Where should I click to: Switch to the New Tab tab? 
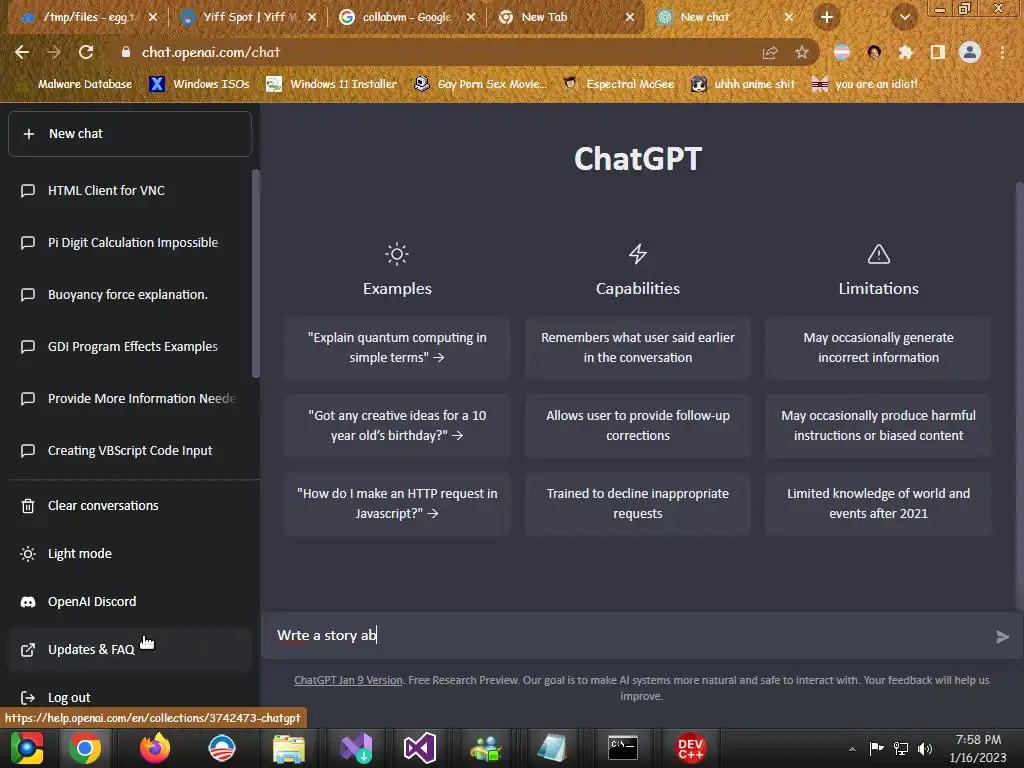tap(567, 17)
